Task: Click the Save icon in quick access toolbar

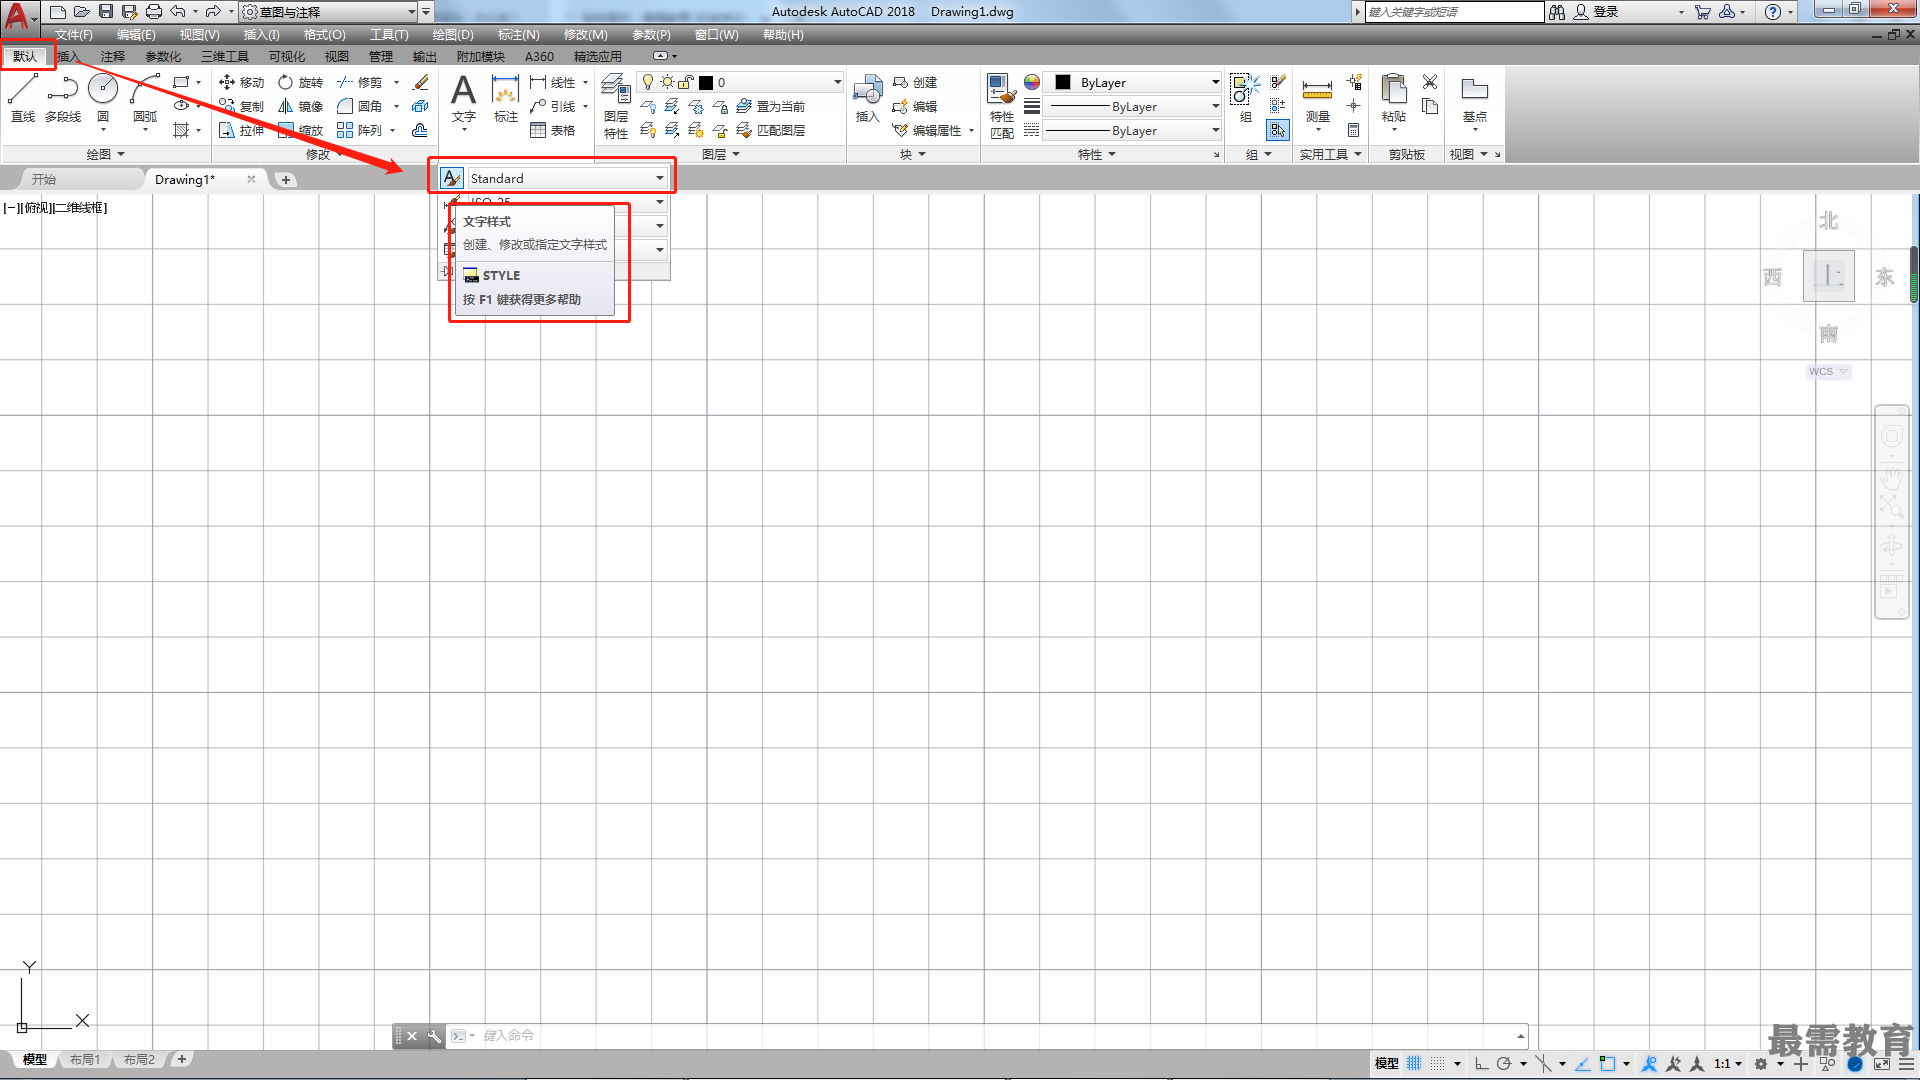Action: pos(106,12)
